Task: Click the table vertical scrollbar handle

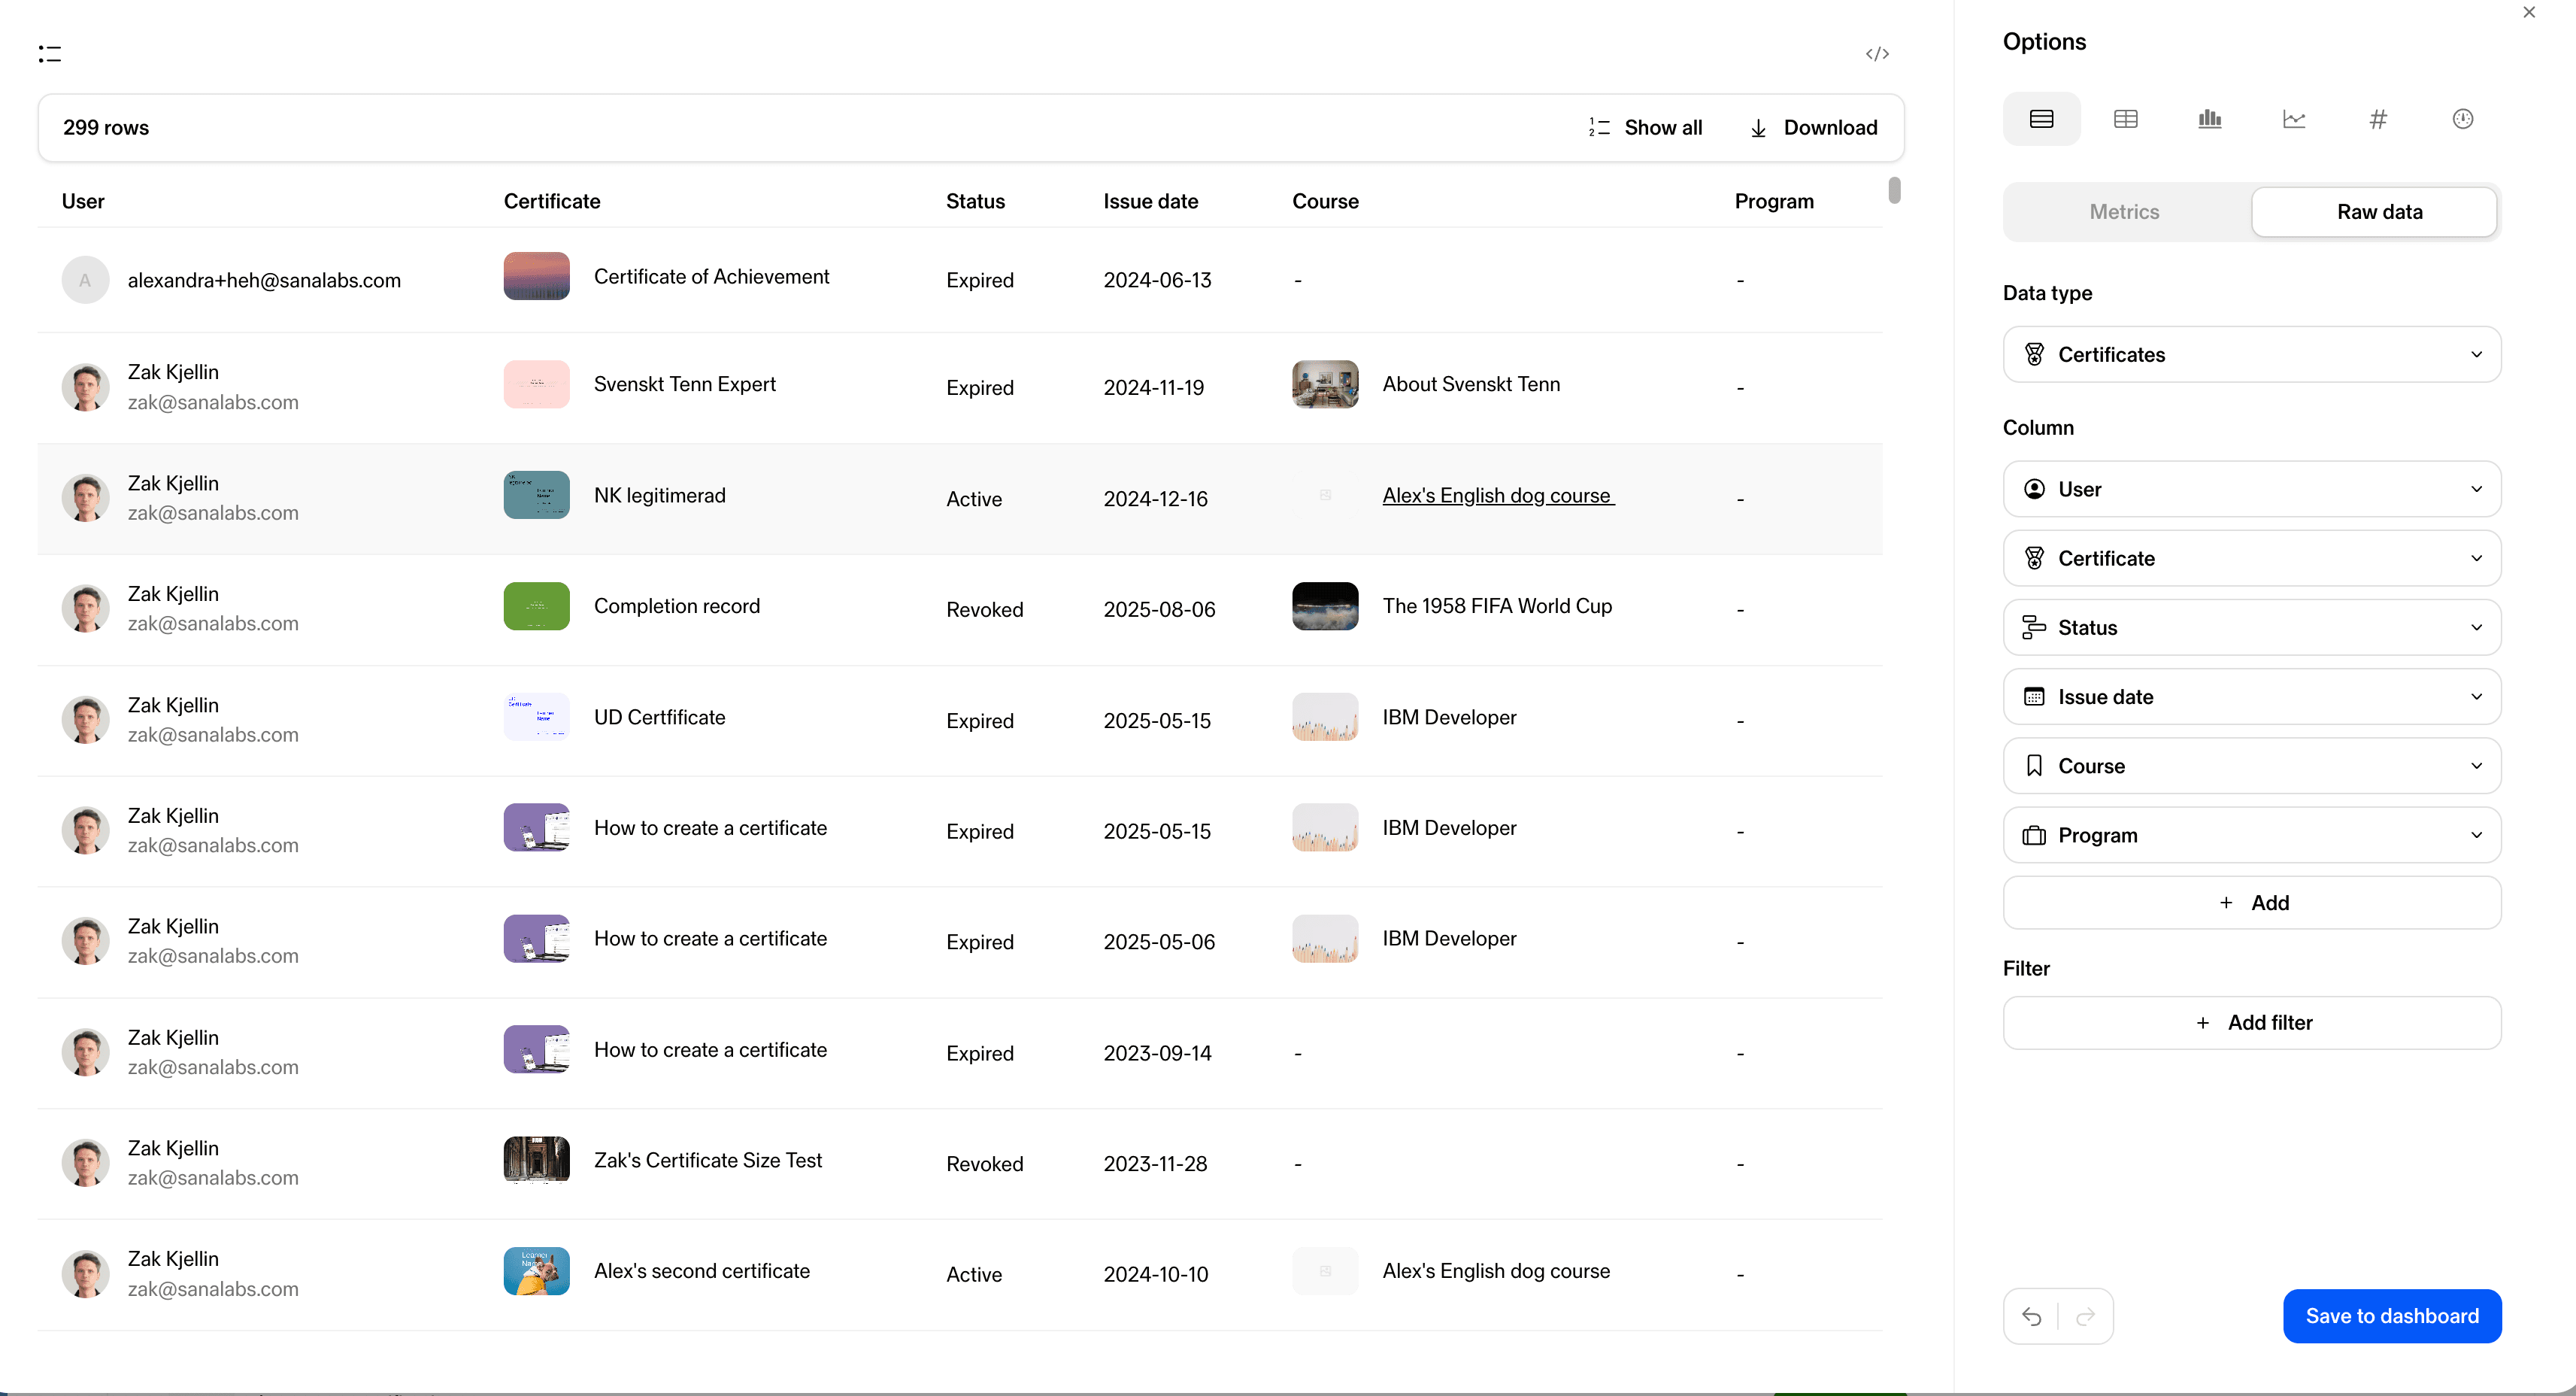Action: [1893, 190]
